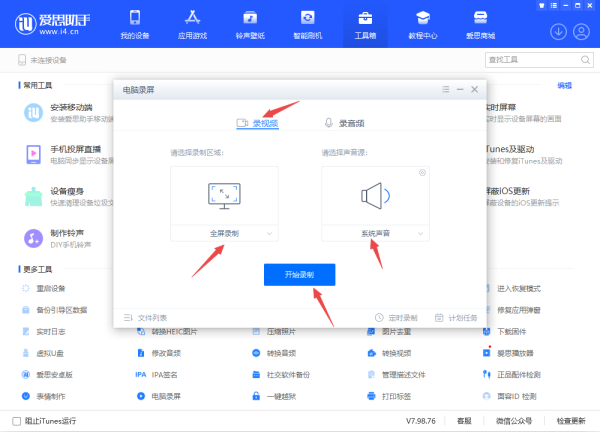Switch to the 录视频 tab
Image resolution: width=600 pixels, height=432 pixels.
click(x=258, y=123)
